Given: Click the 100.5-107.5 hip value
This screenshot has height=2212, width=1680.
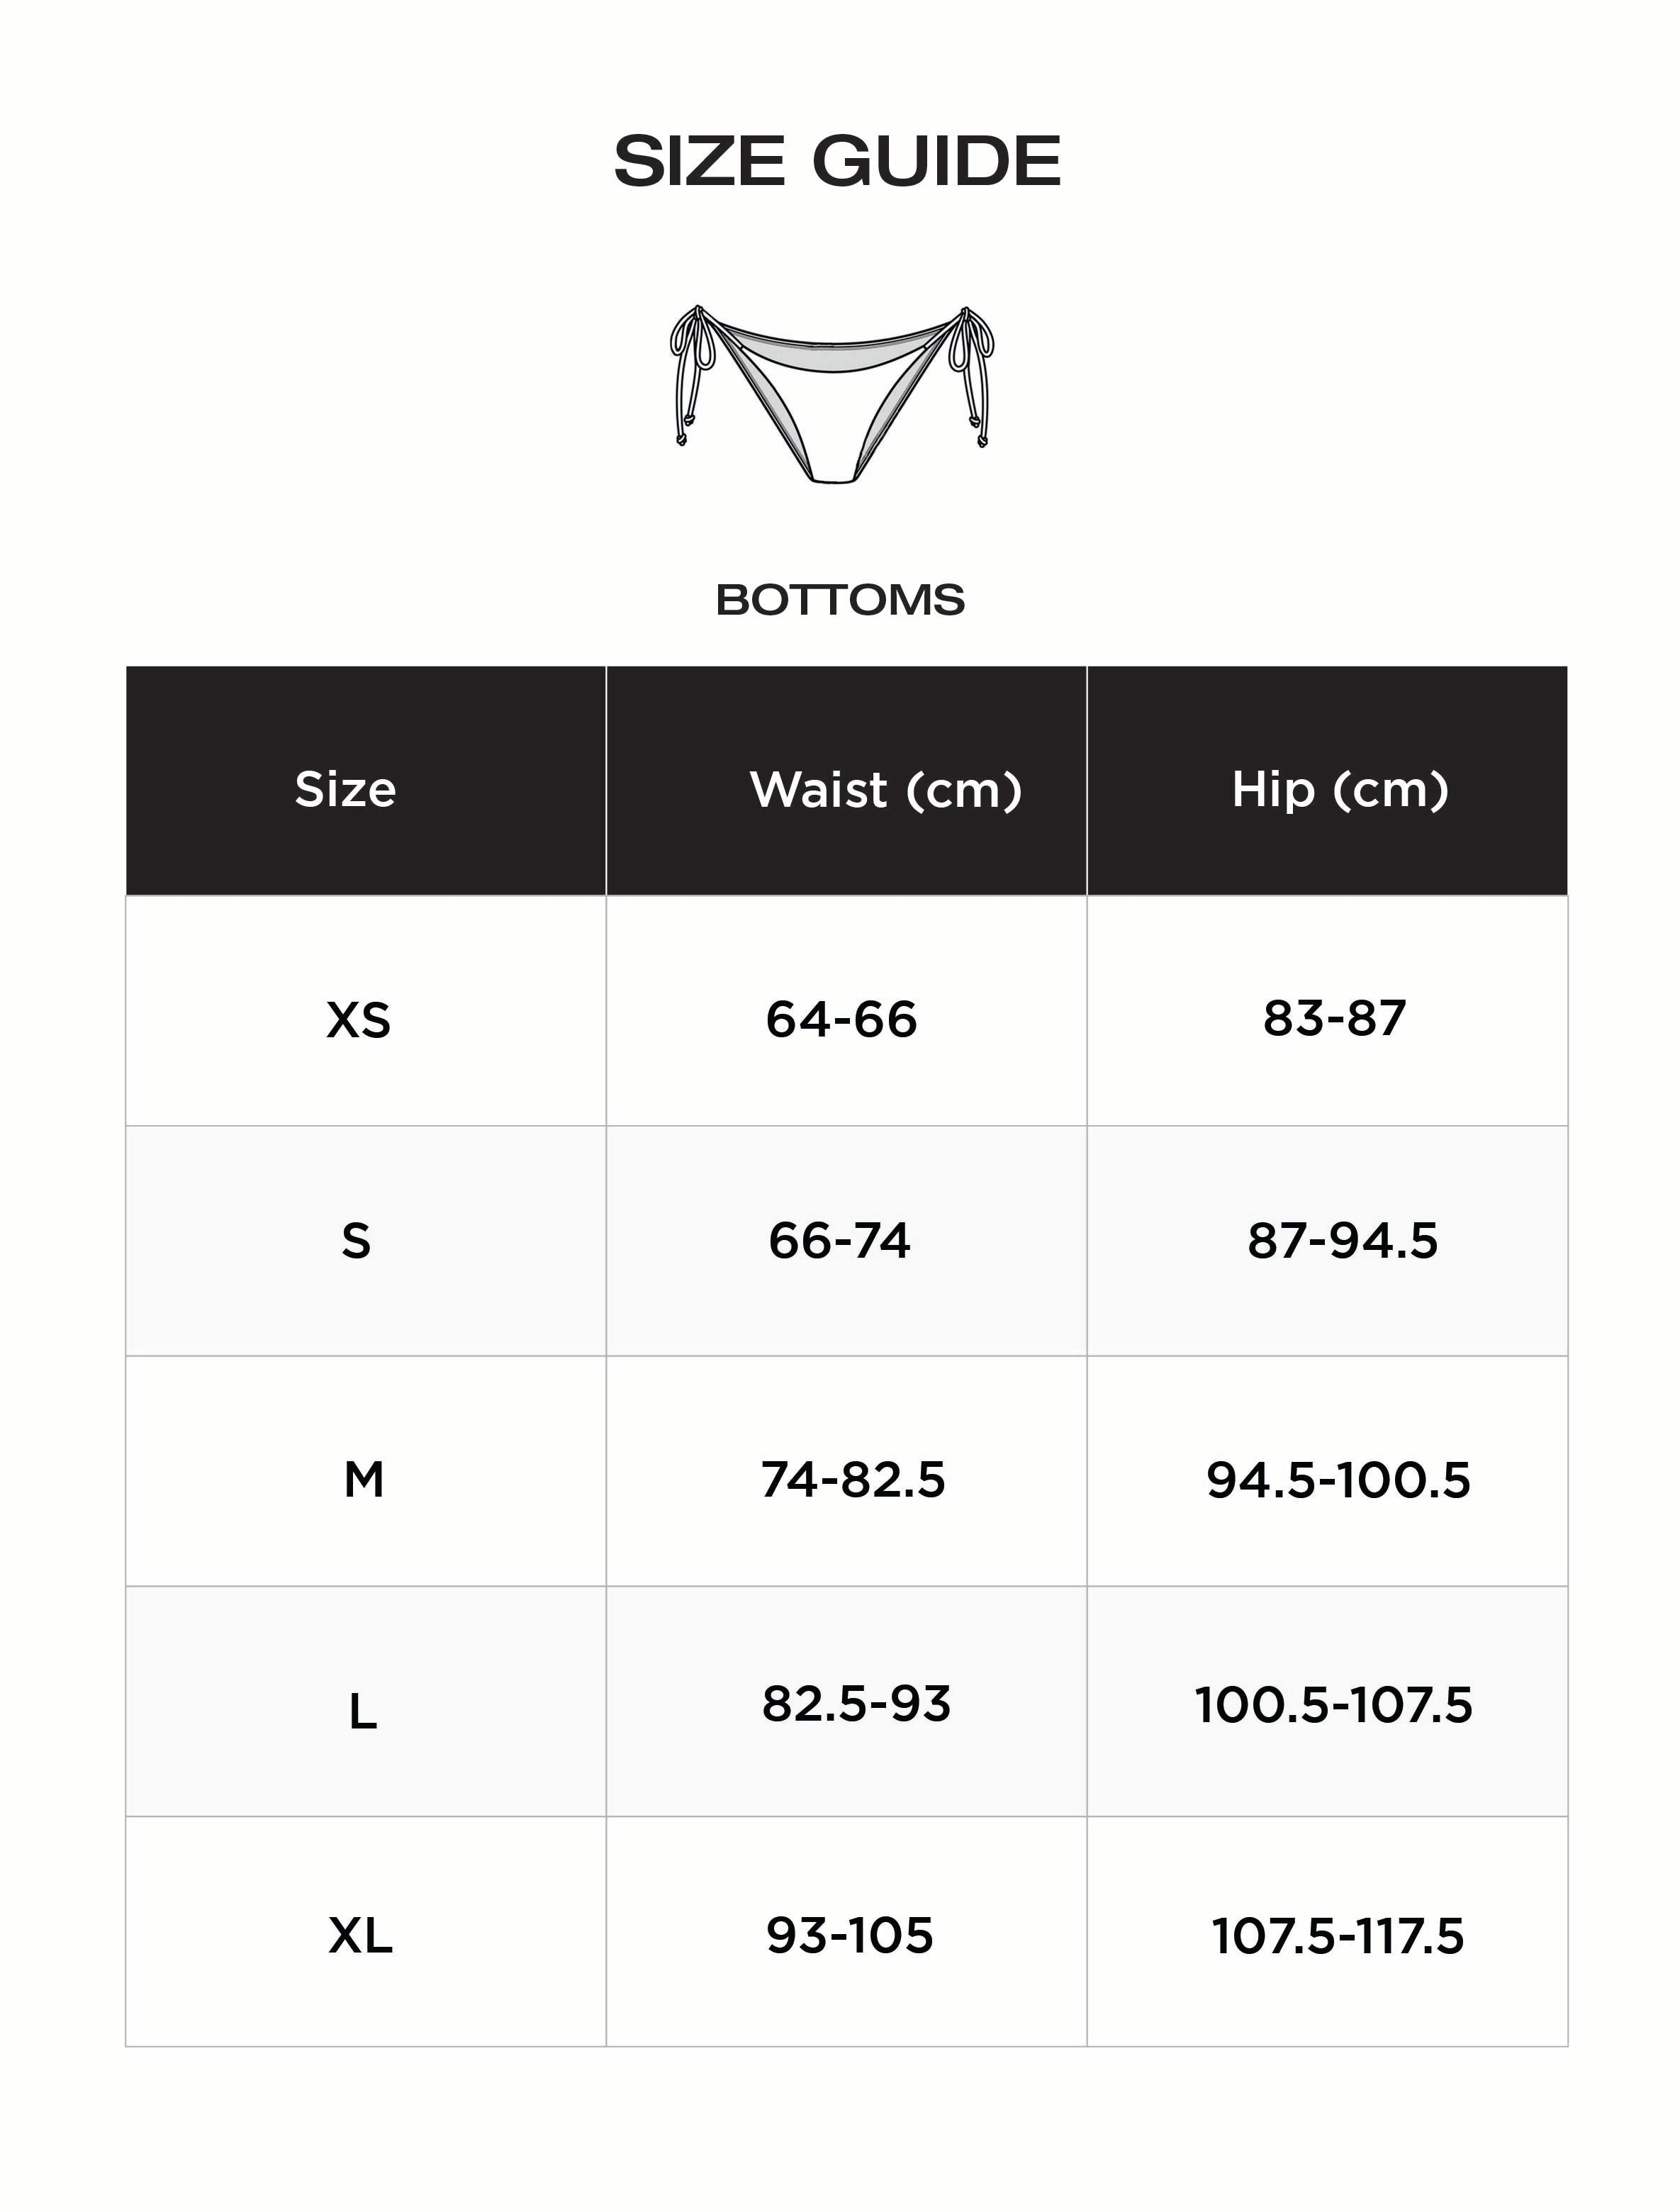Looking at the screenshot, I should [x=1334, y=1705].
